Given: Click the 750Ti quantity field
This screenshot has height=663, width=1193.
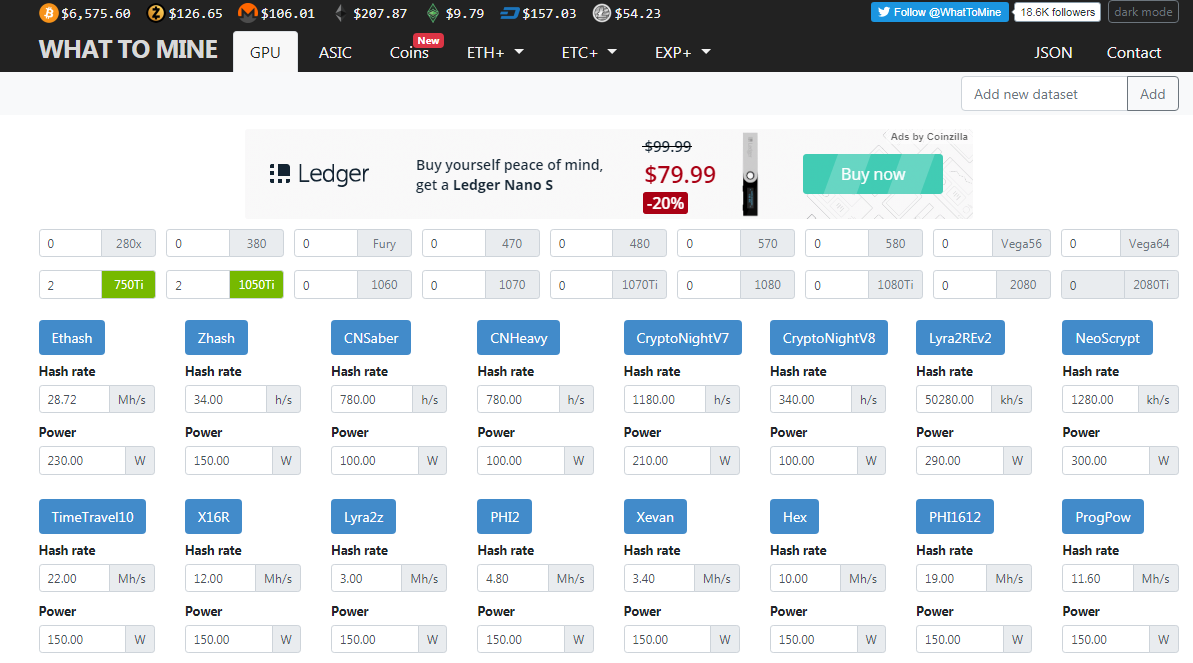Looking at the screenshot, I should (x=71, y=285).
